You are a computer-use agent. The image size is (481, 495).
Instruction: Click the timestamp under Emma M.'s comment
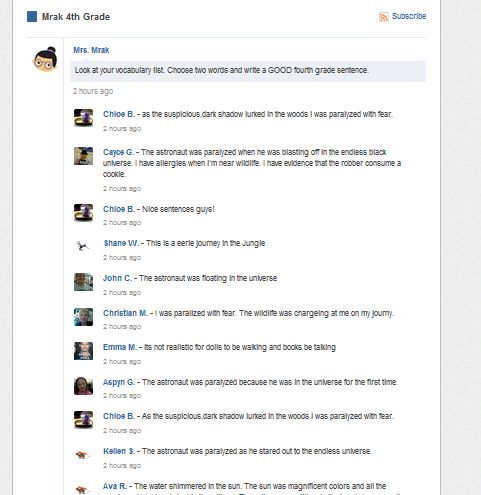click(122, 361)
